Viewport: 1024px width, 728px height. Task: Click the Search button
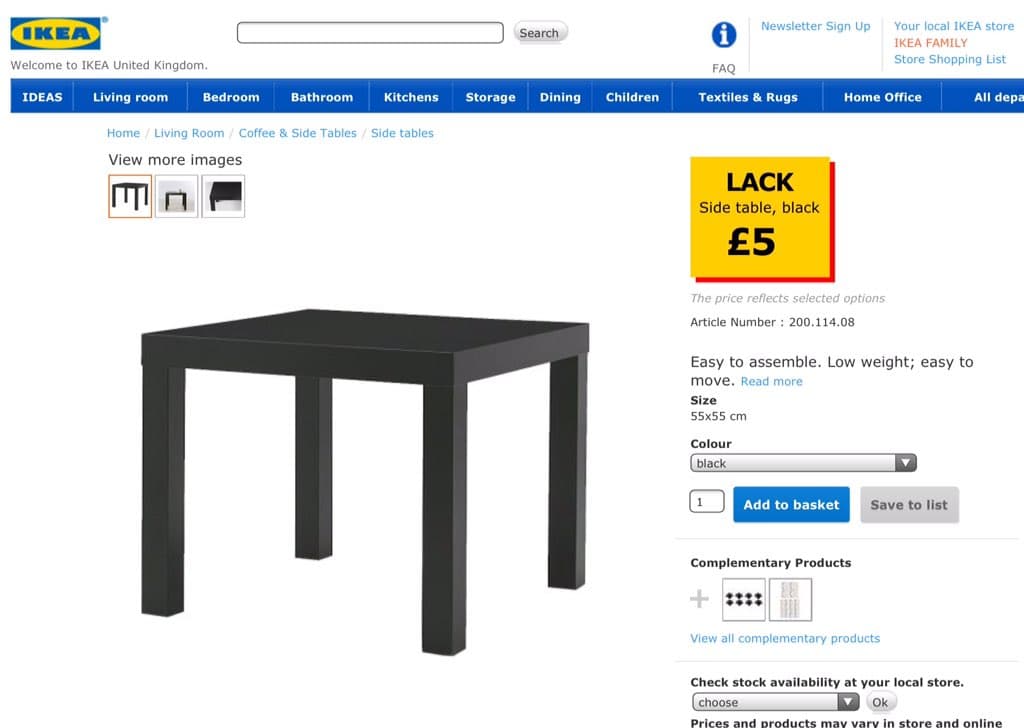pos(539,33)
